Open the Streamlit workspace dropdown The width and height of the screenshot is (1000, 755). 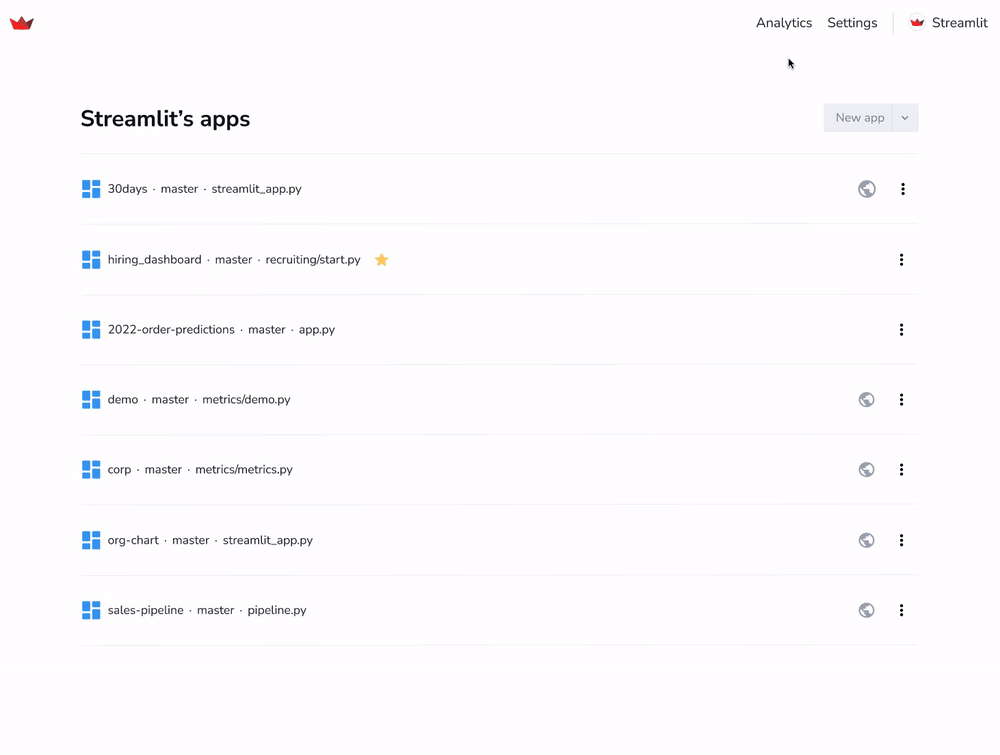947,22
